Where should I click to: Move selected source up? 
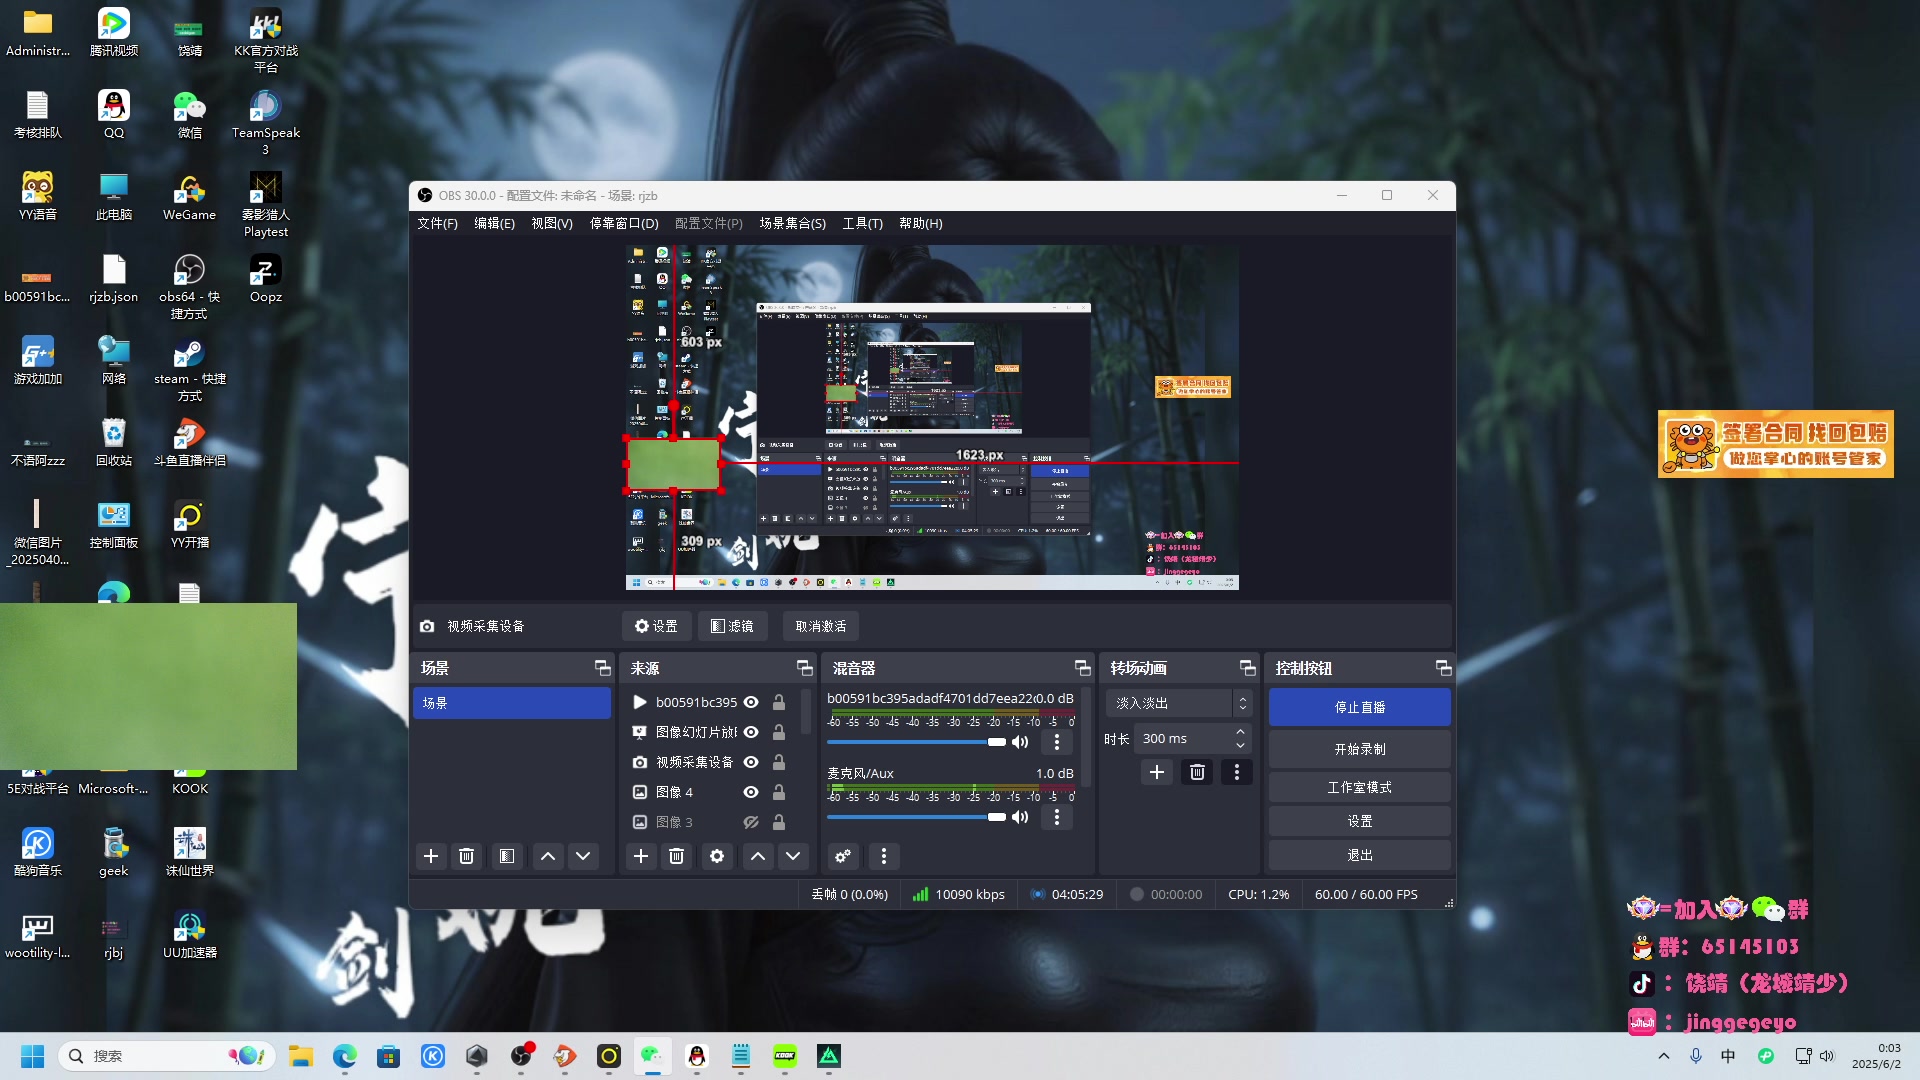[x=758, y=856]
